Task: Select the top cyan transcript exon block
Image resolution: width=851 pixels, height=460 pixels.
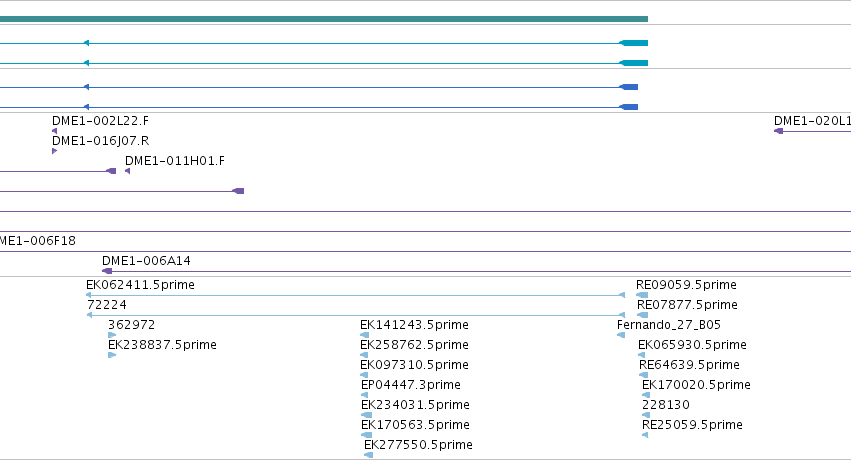Action: coord(634,43)
